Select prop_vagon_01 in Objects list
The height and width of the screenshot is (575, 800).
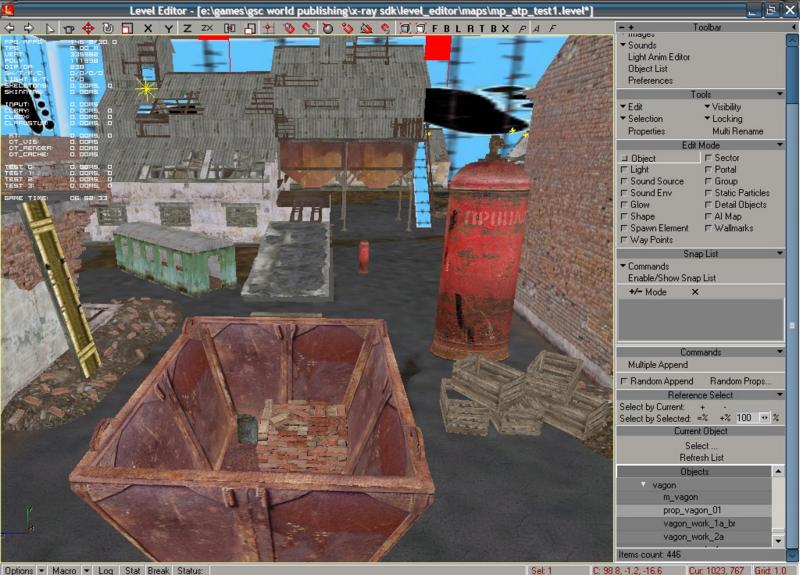point(694,510)
